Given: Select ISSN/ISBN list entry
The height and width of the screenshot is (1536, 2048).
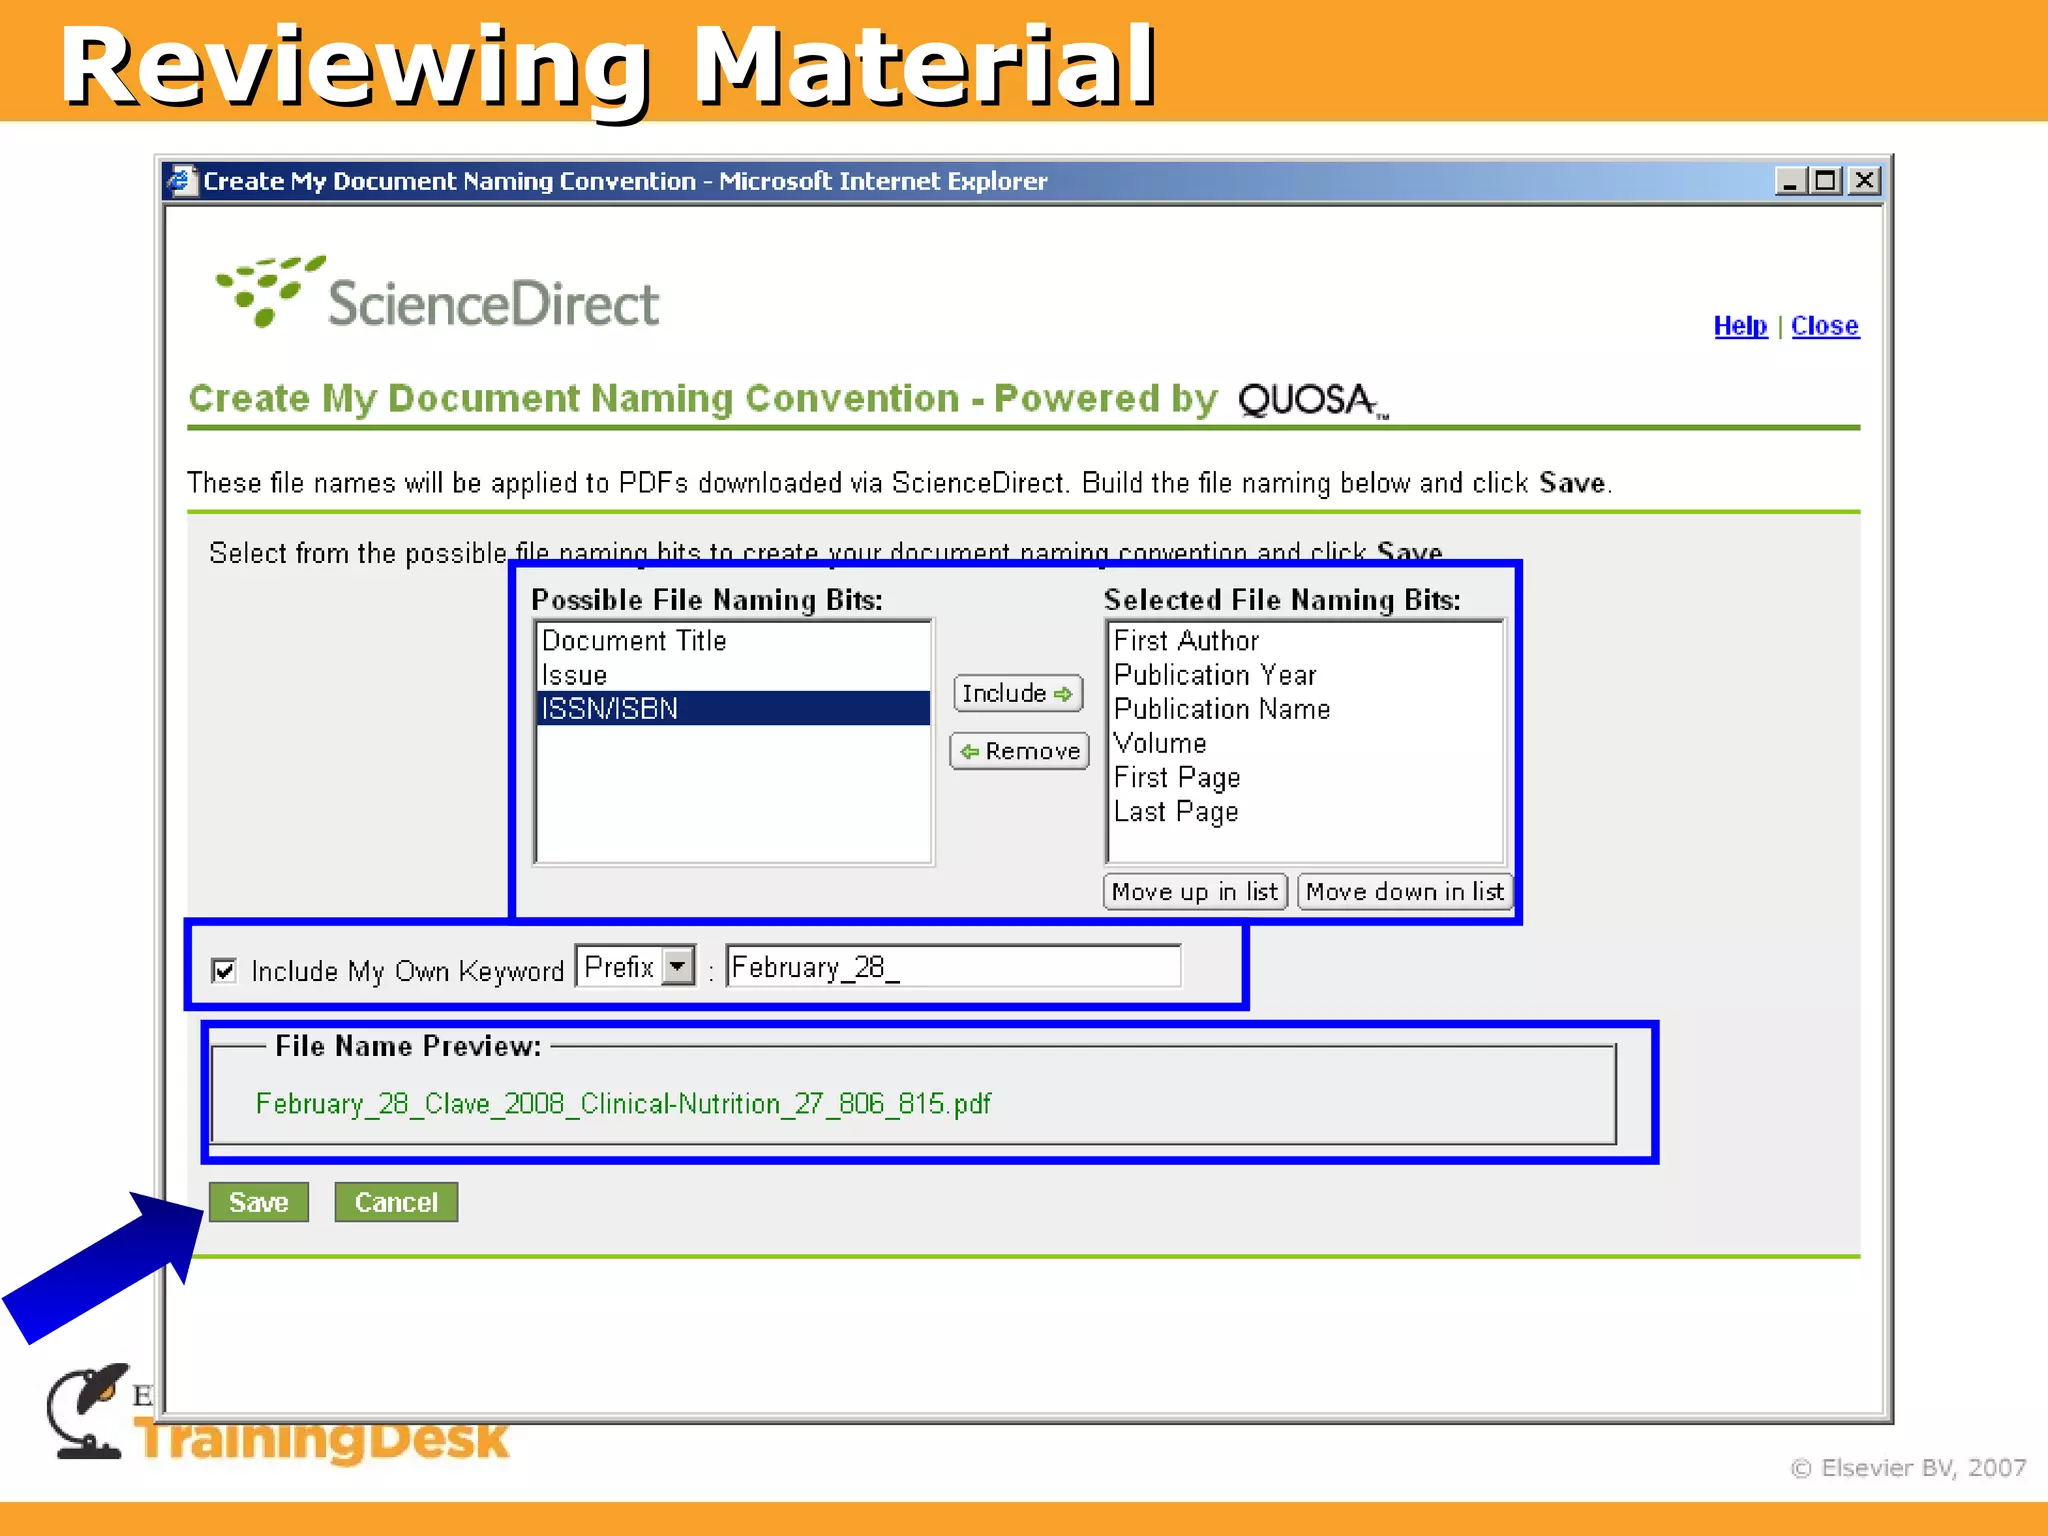Looking at the screenshot, I should tap(610, 709).
